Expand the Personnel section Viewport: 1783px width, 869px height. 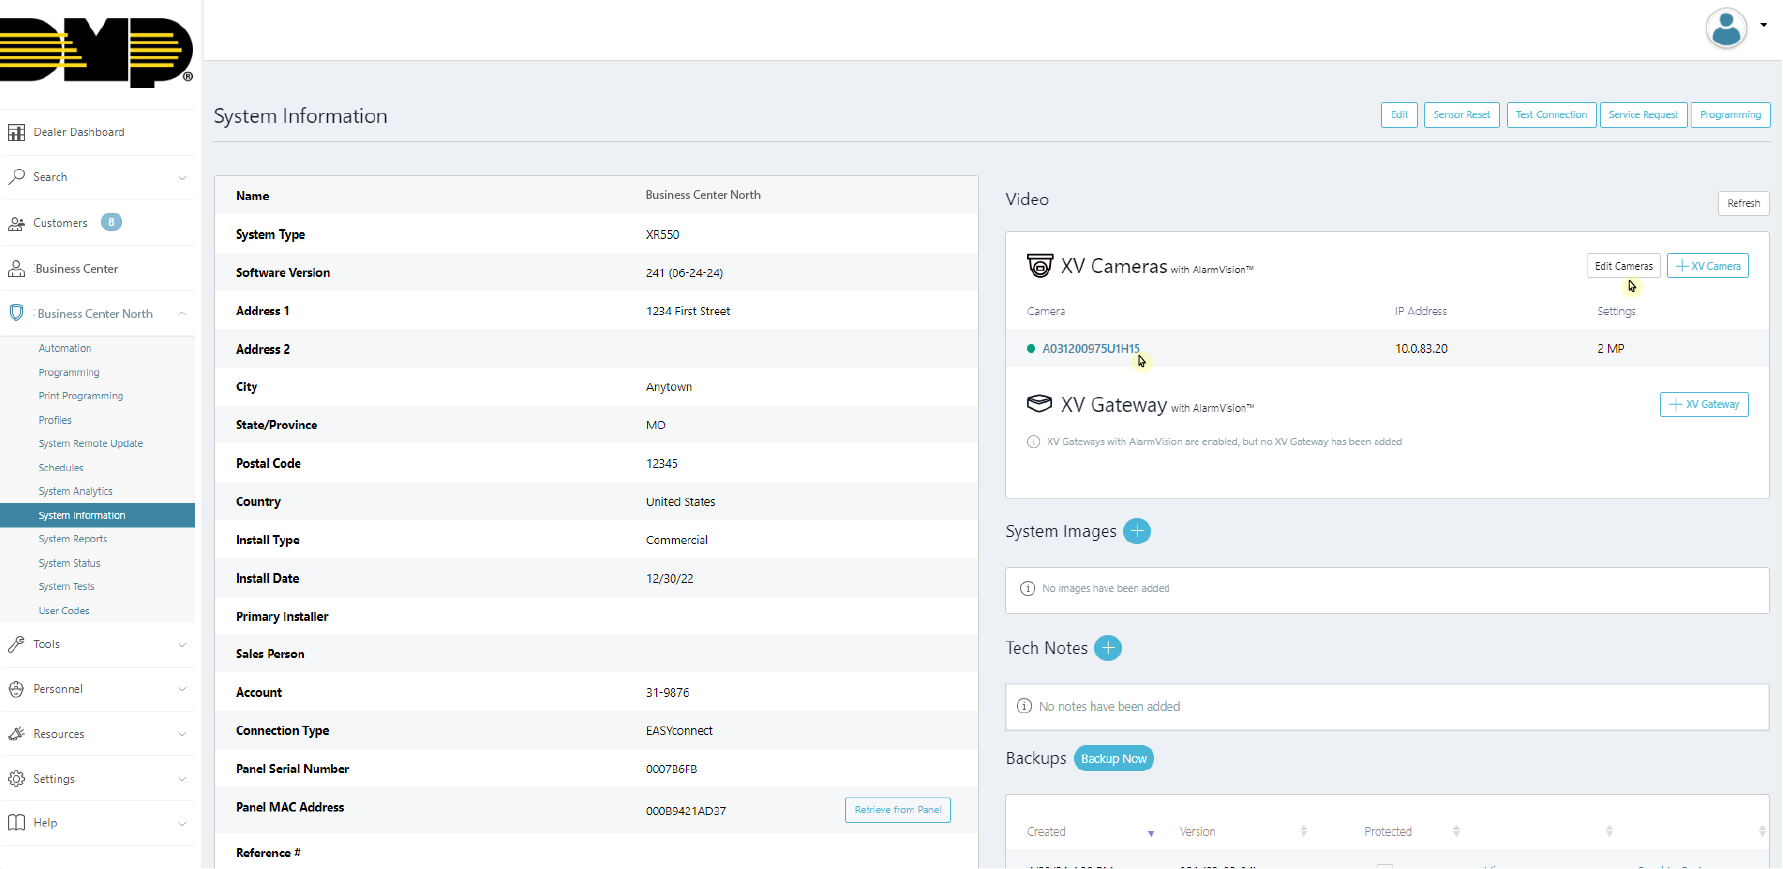coord(182,689)
